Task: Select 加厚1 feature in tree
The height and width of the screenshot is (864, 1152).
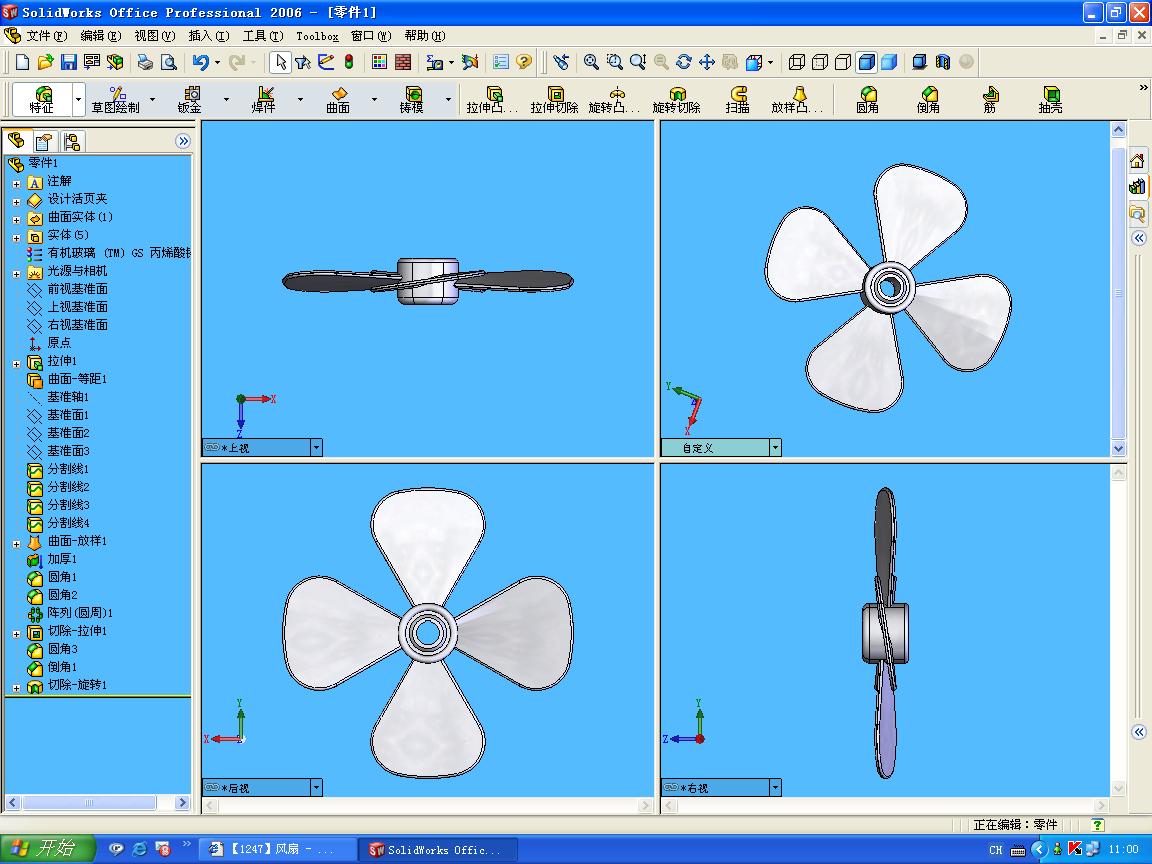Action: (52, 559)
